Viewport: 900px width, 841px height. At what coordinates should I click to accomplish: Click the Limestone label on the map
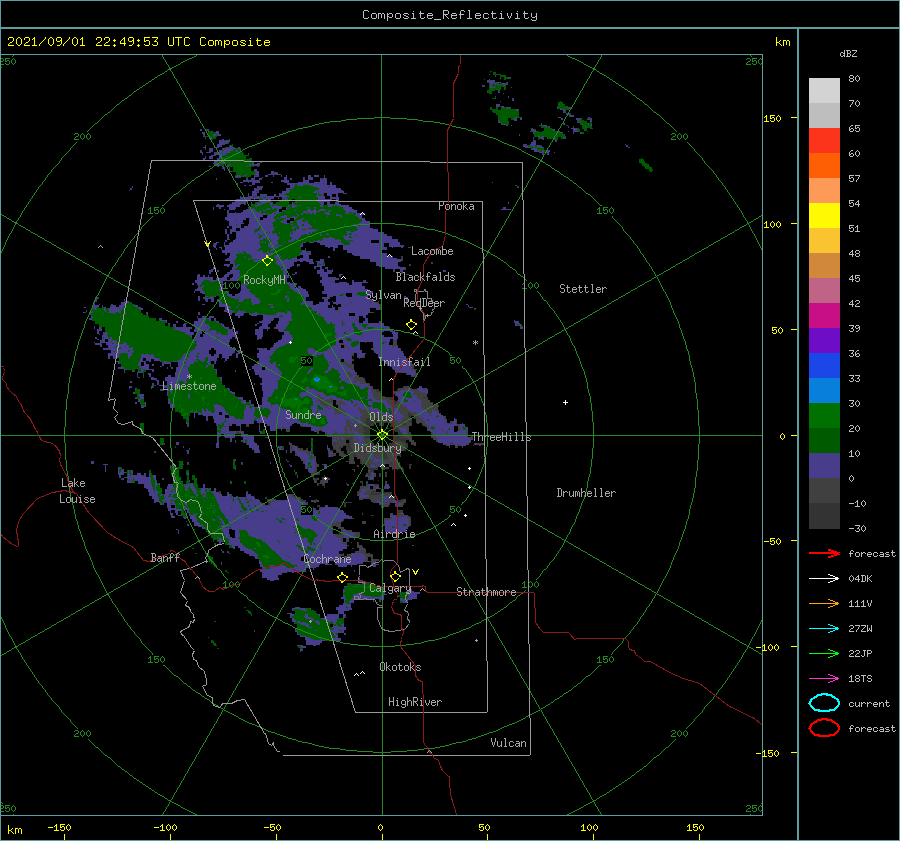189,386
